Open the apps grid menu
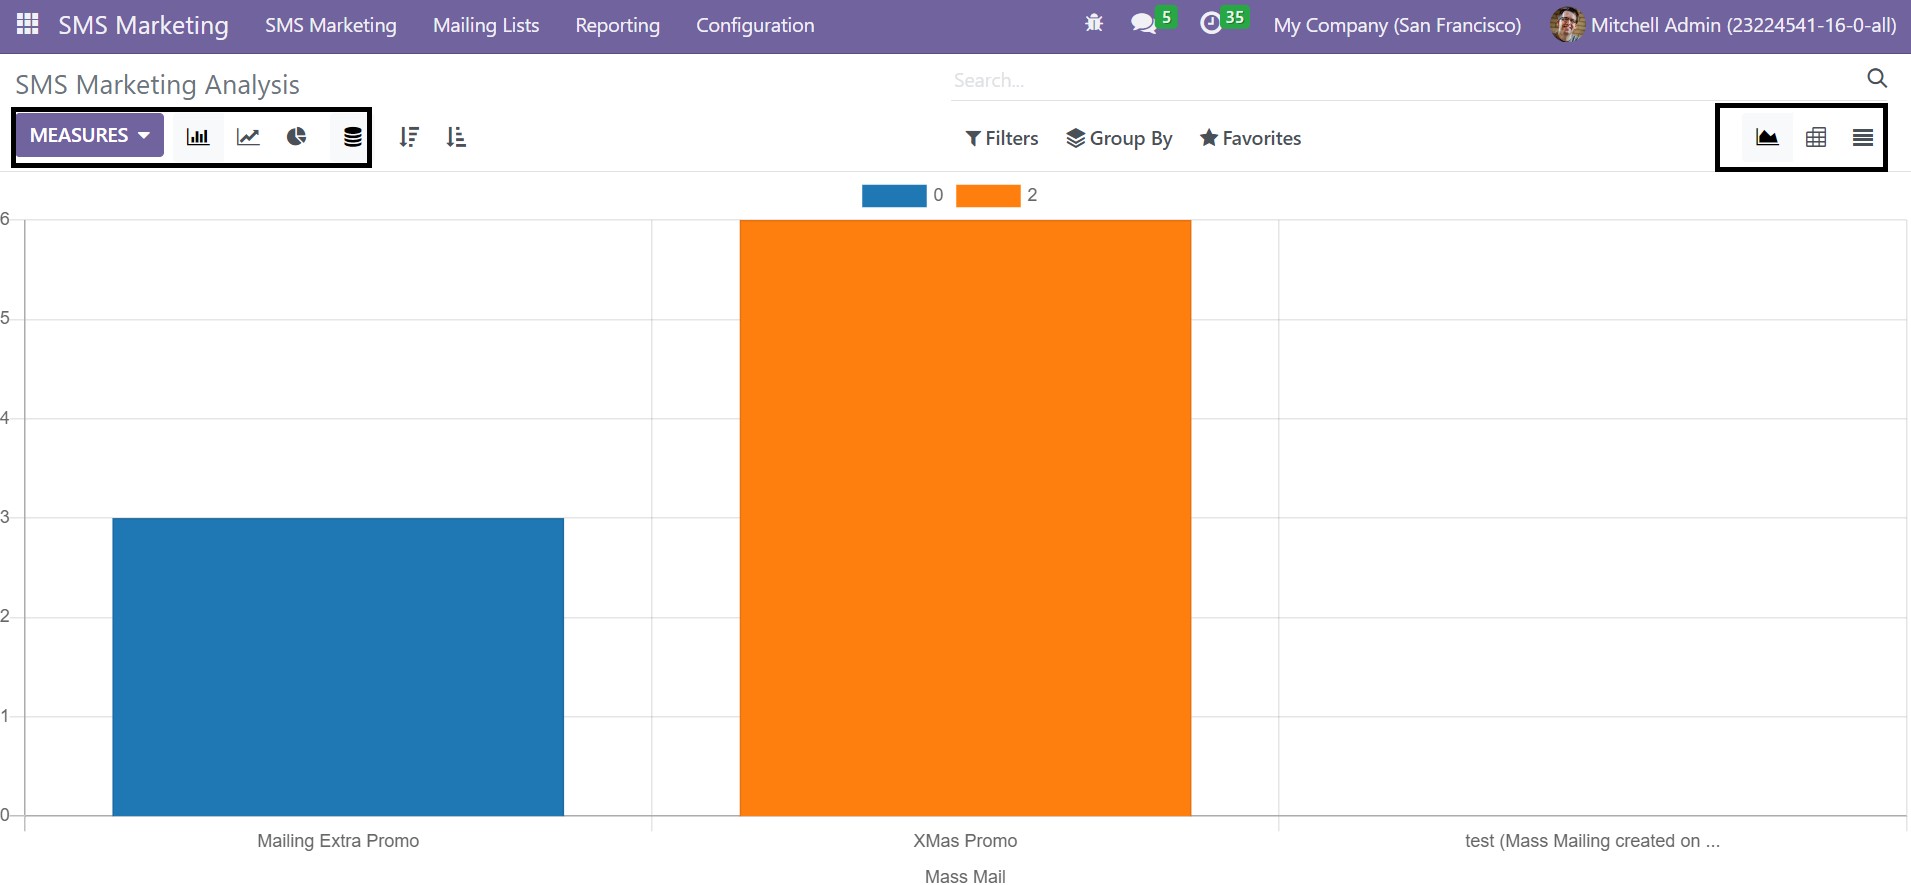 point(28,25)
